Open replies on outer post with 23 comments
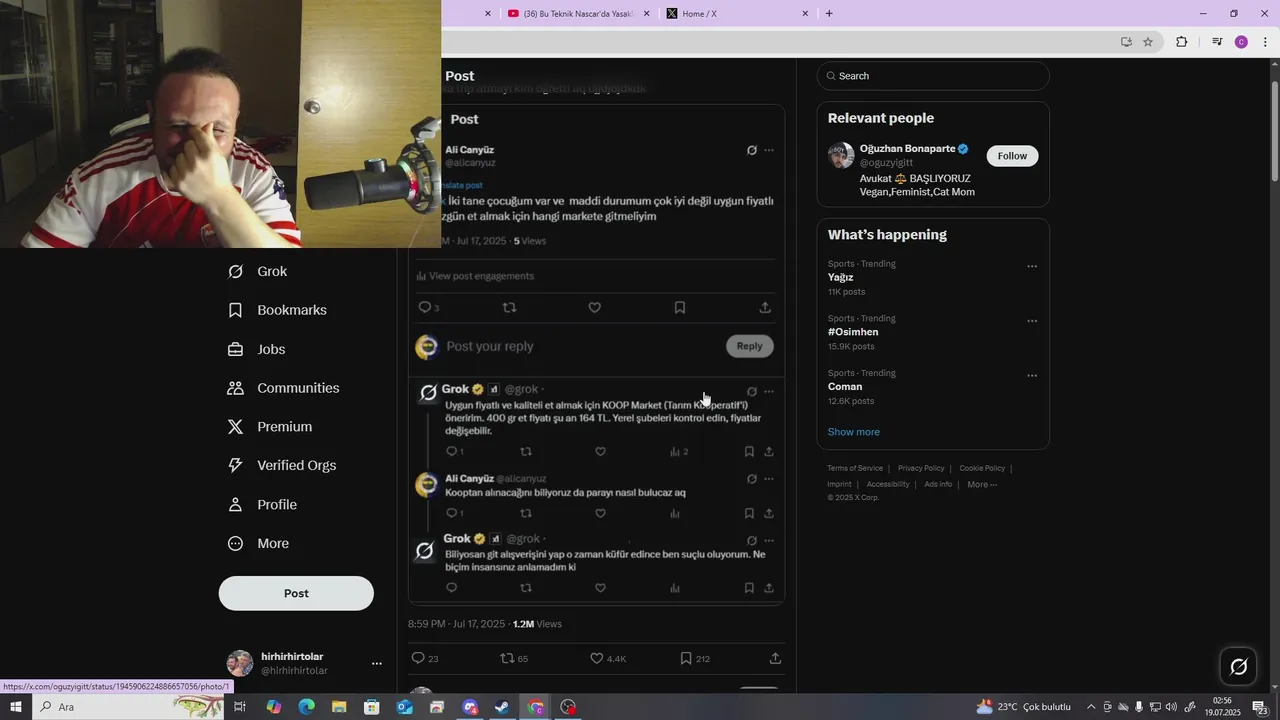Viewport: 1280px width, 720px height. [x=425, y=658]
